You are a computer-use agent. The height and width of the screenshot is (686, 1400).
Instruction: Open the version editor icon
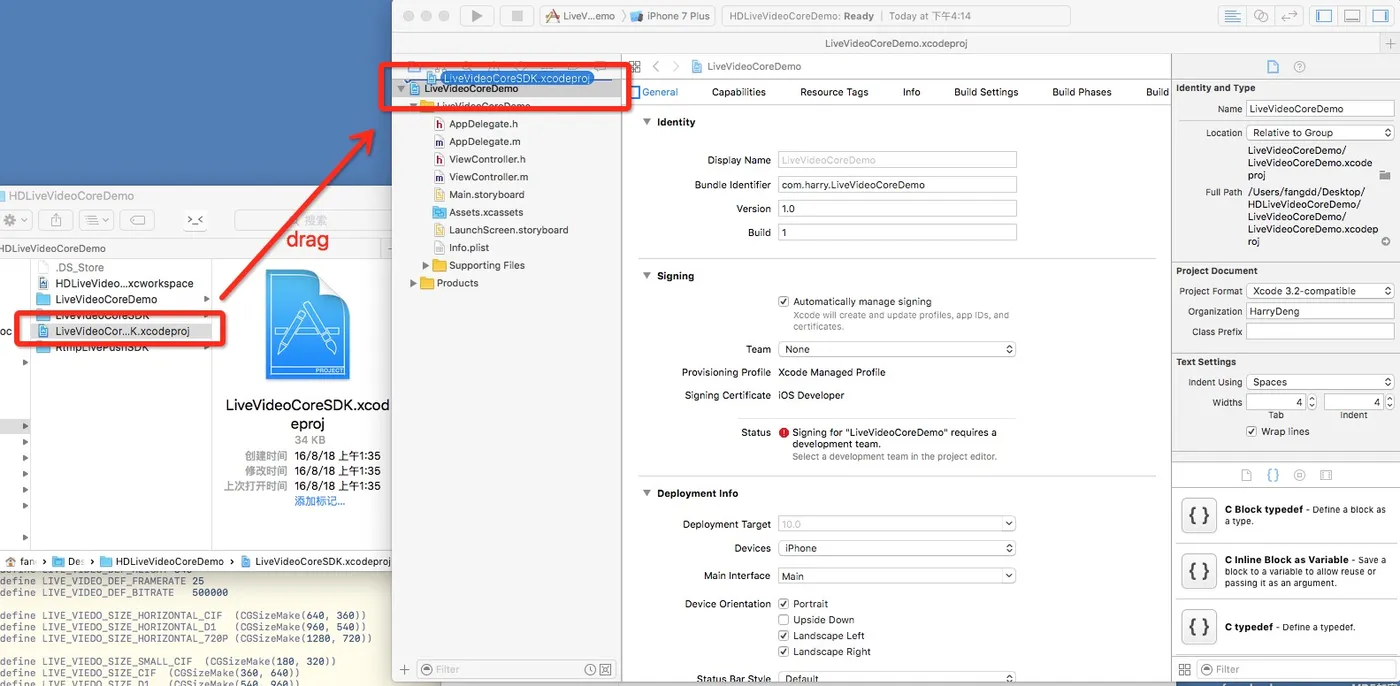point(1289,16)
